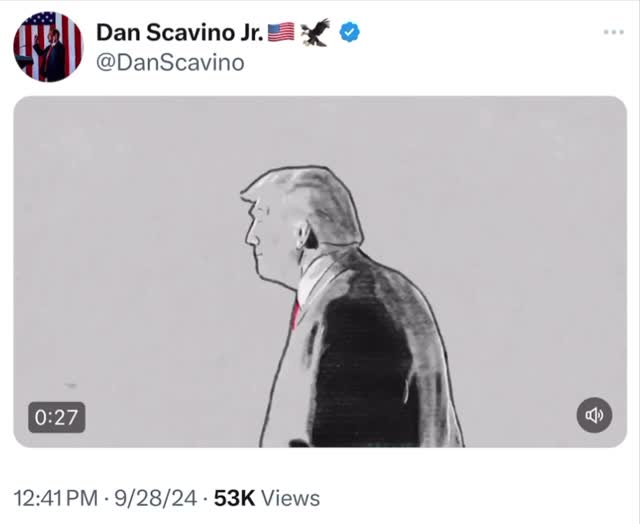Open Dan Scavino's profile picture
This screenshot has height=524, width=640.
pyautogui.click(x=48, y=46)
